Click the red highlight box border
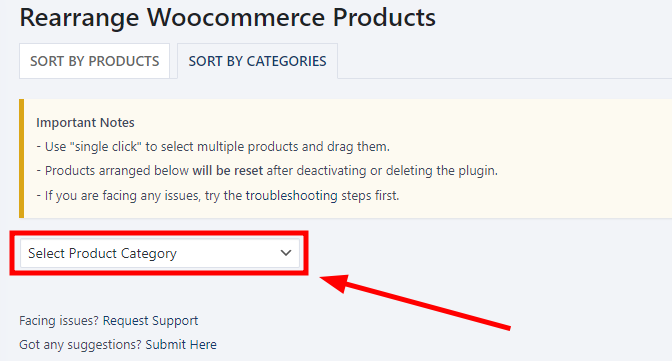Image resolution: width=672 pixels, height=361 pixels. tap(159, 233)
